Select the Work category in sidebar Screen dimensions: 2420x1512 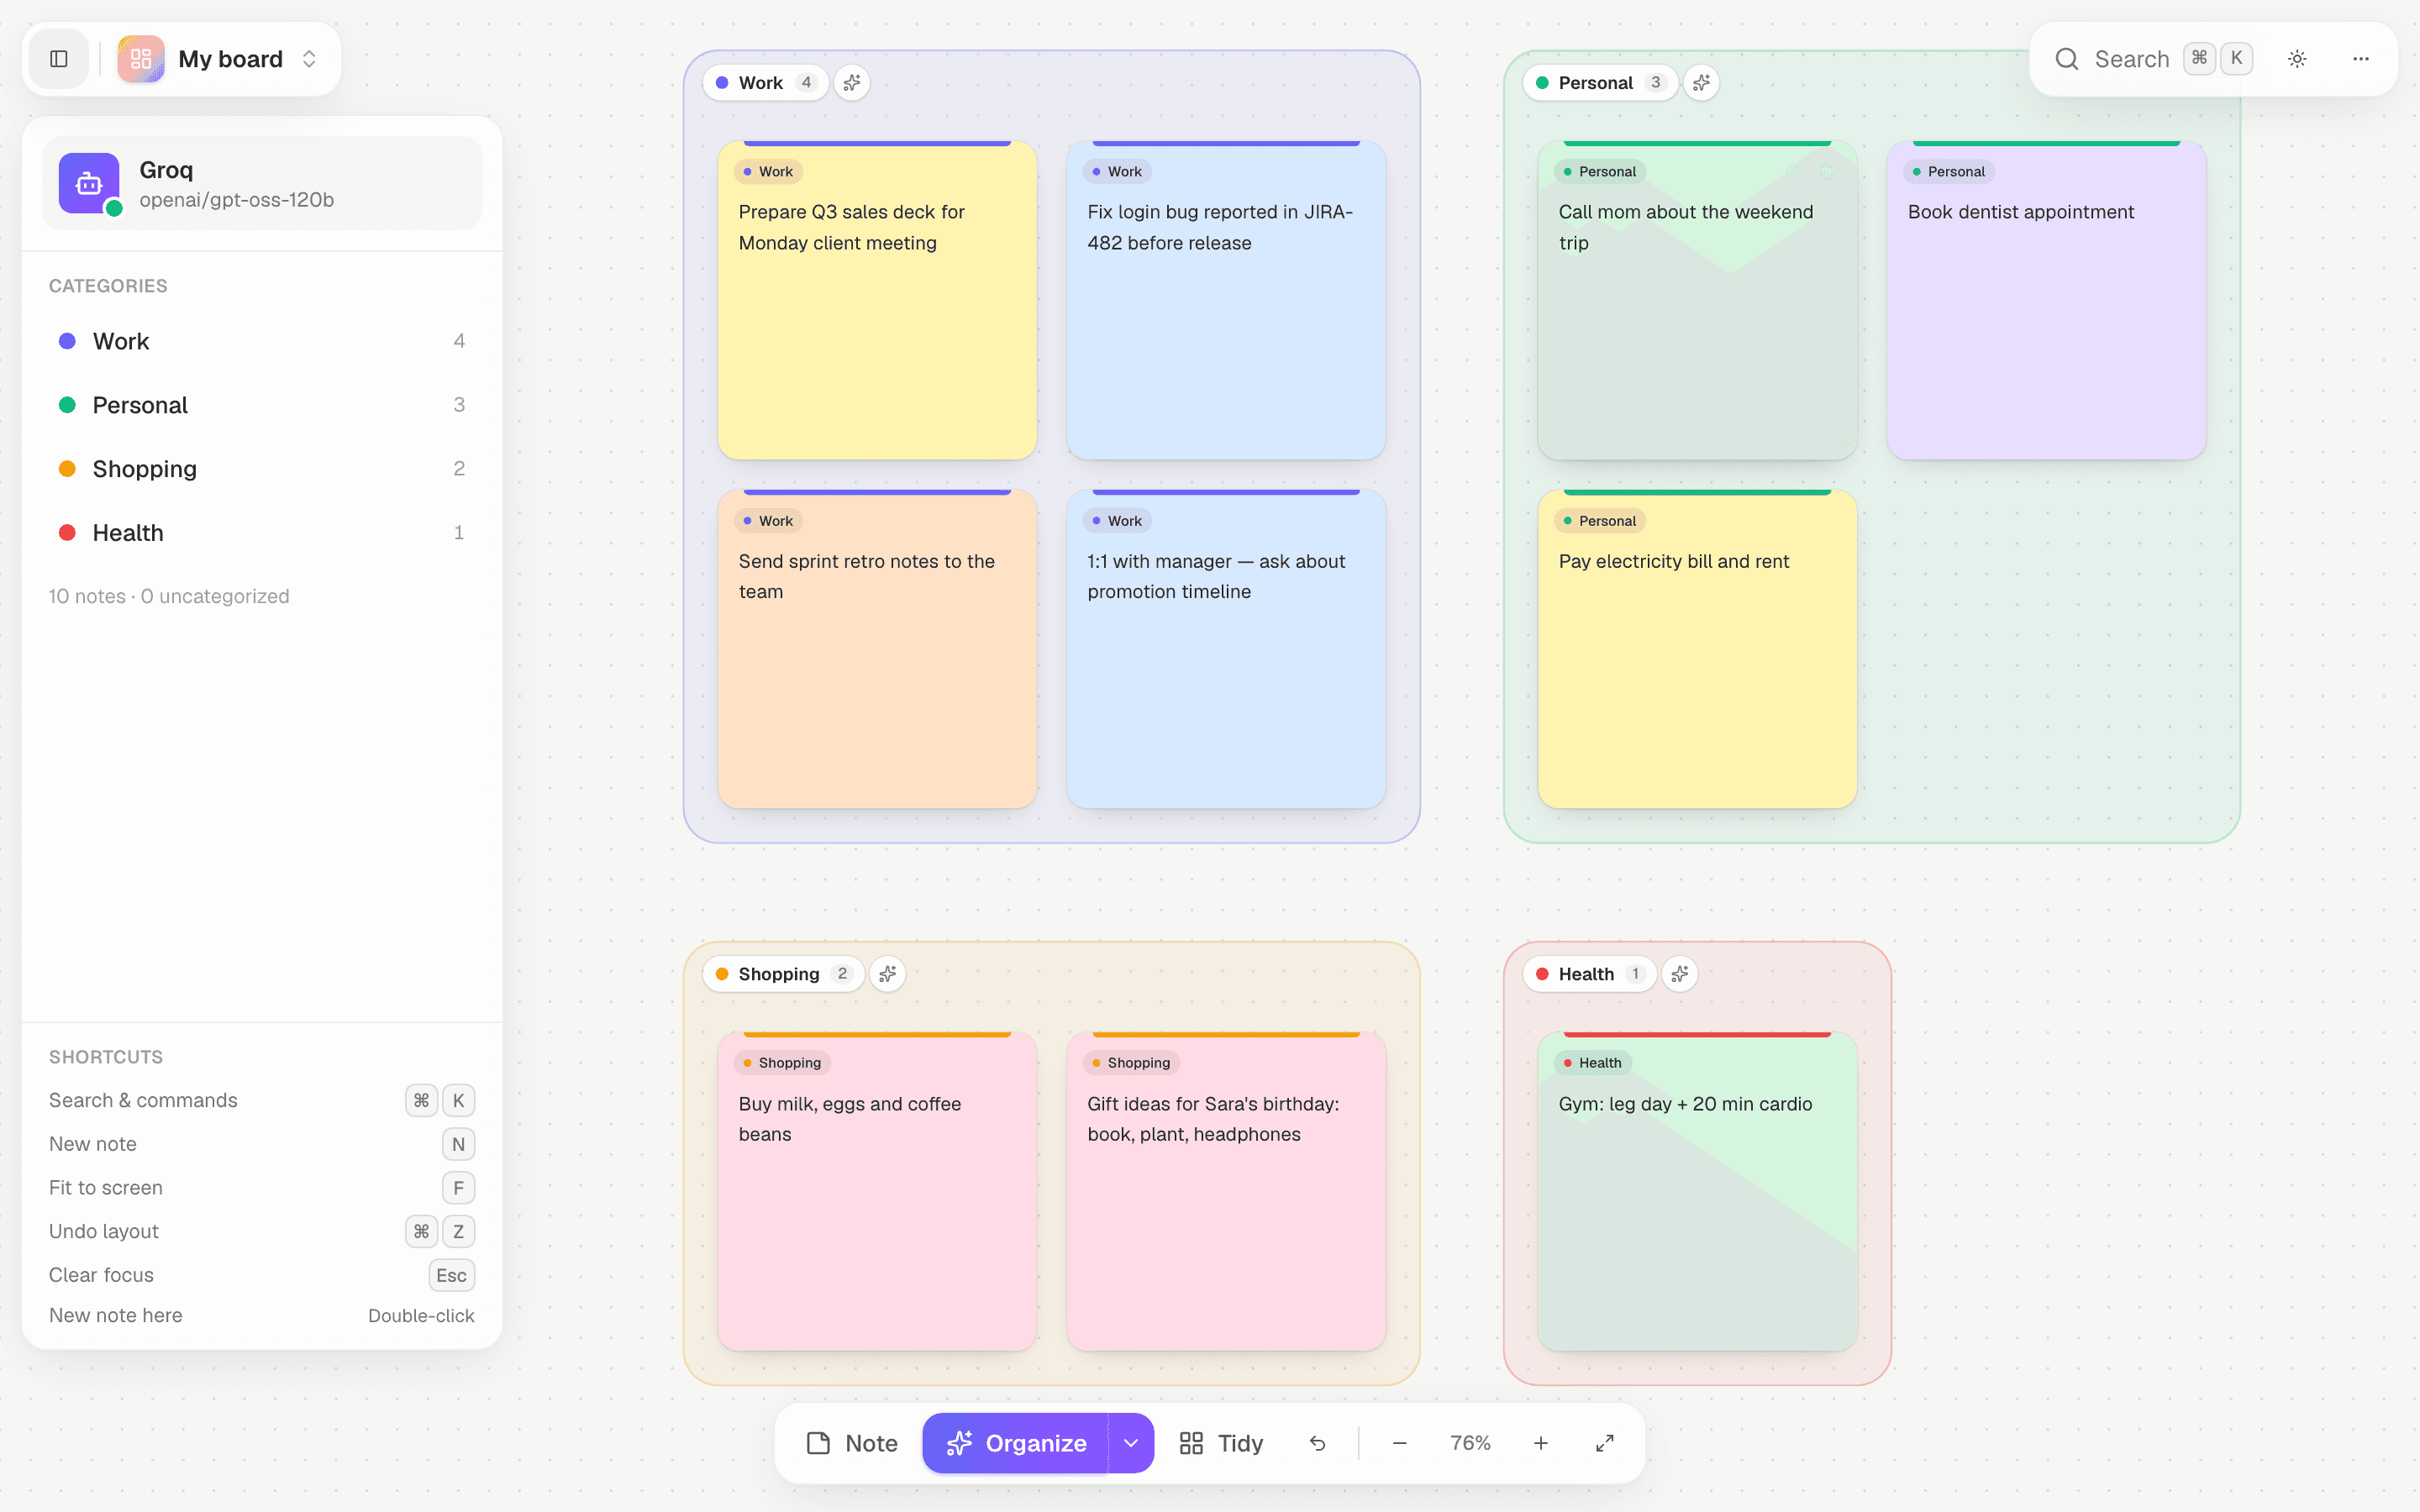pyautogui.click(x=262, y=341)
